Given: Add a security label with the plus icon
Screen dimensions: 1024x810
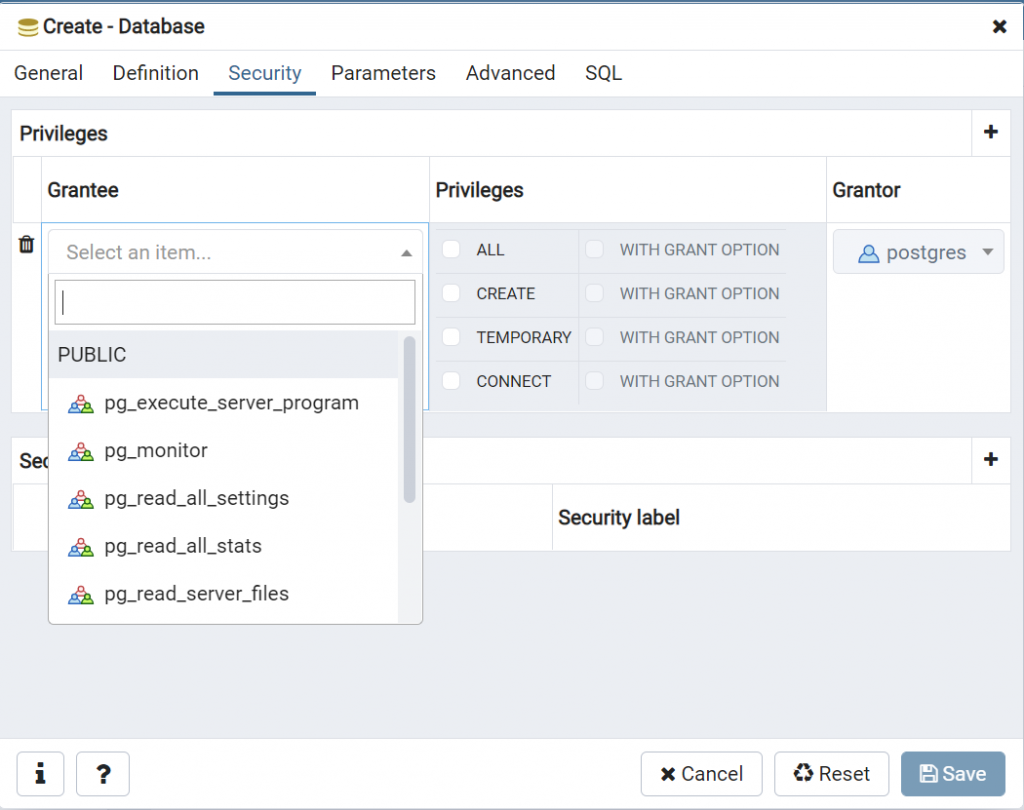Looking at the screenshot, I should coord(991,459).
